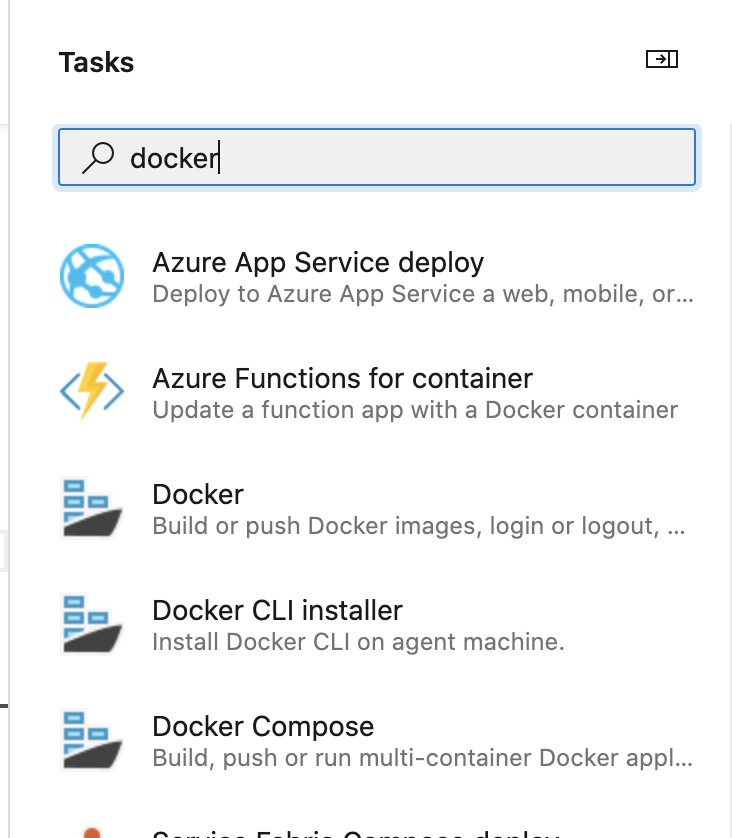This screenshot has height=838, width=732.
Task: Click 'Deploy to Azure App Service' description
Action: tap(423, 294)
